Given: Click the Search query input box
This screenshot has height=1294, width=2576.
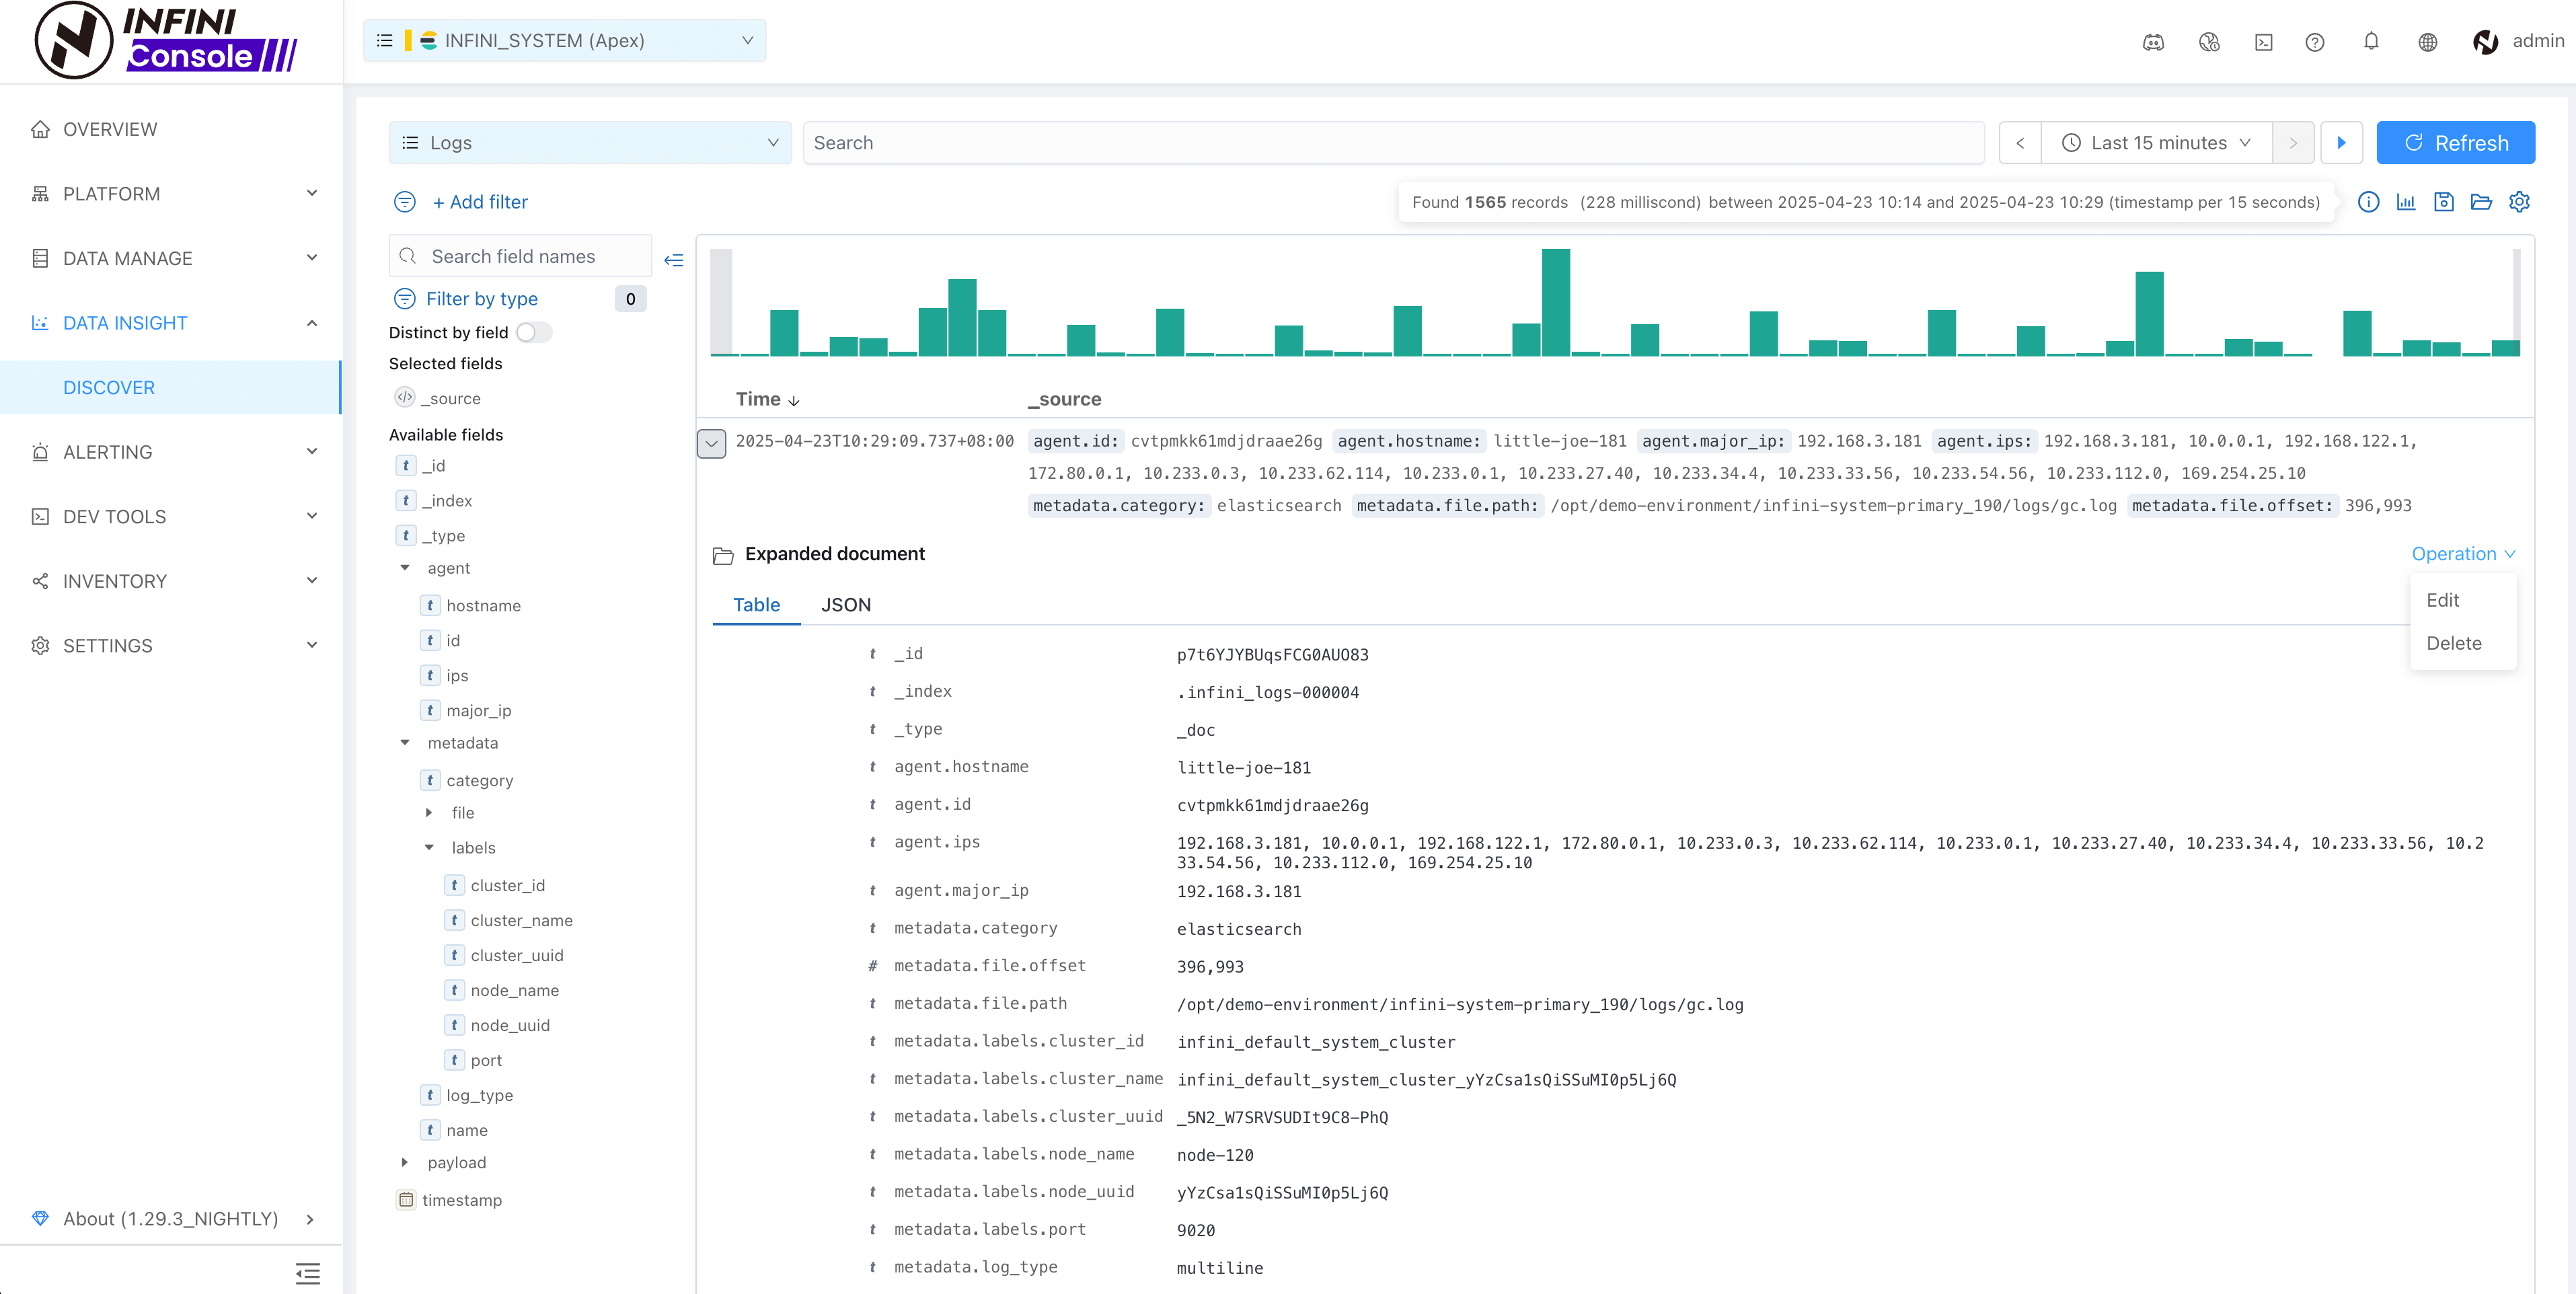Looking at the screenshot, I should tap(1392, 143).
